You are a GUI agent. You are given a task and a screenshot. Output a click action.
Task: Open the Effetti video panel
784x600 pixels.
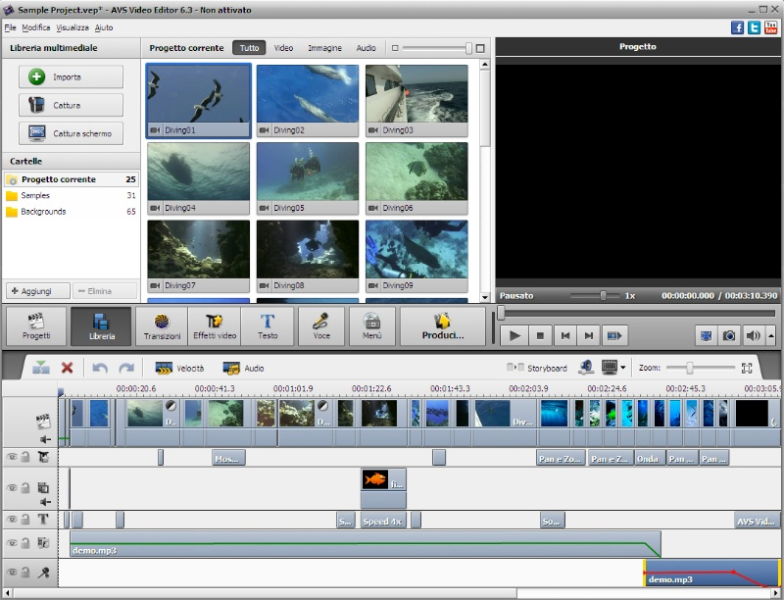(x=214, y=326)
